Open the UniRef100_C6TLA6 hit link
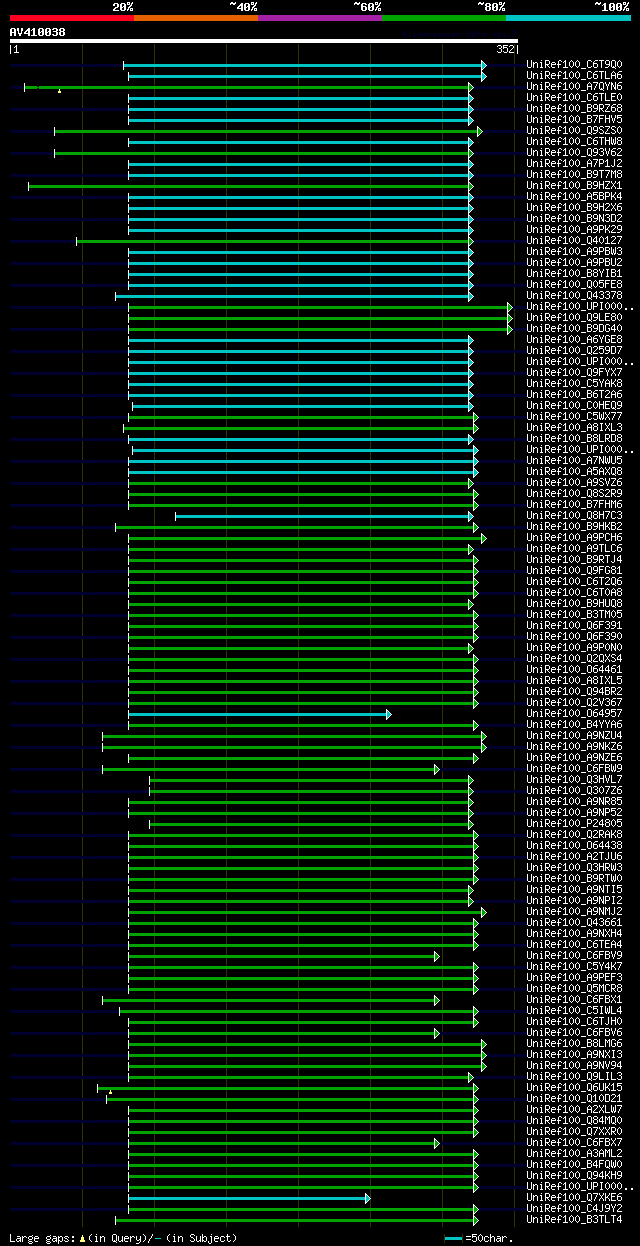Viewport: 640px width, 1246px height. pos(574,76)
